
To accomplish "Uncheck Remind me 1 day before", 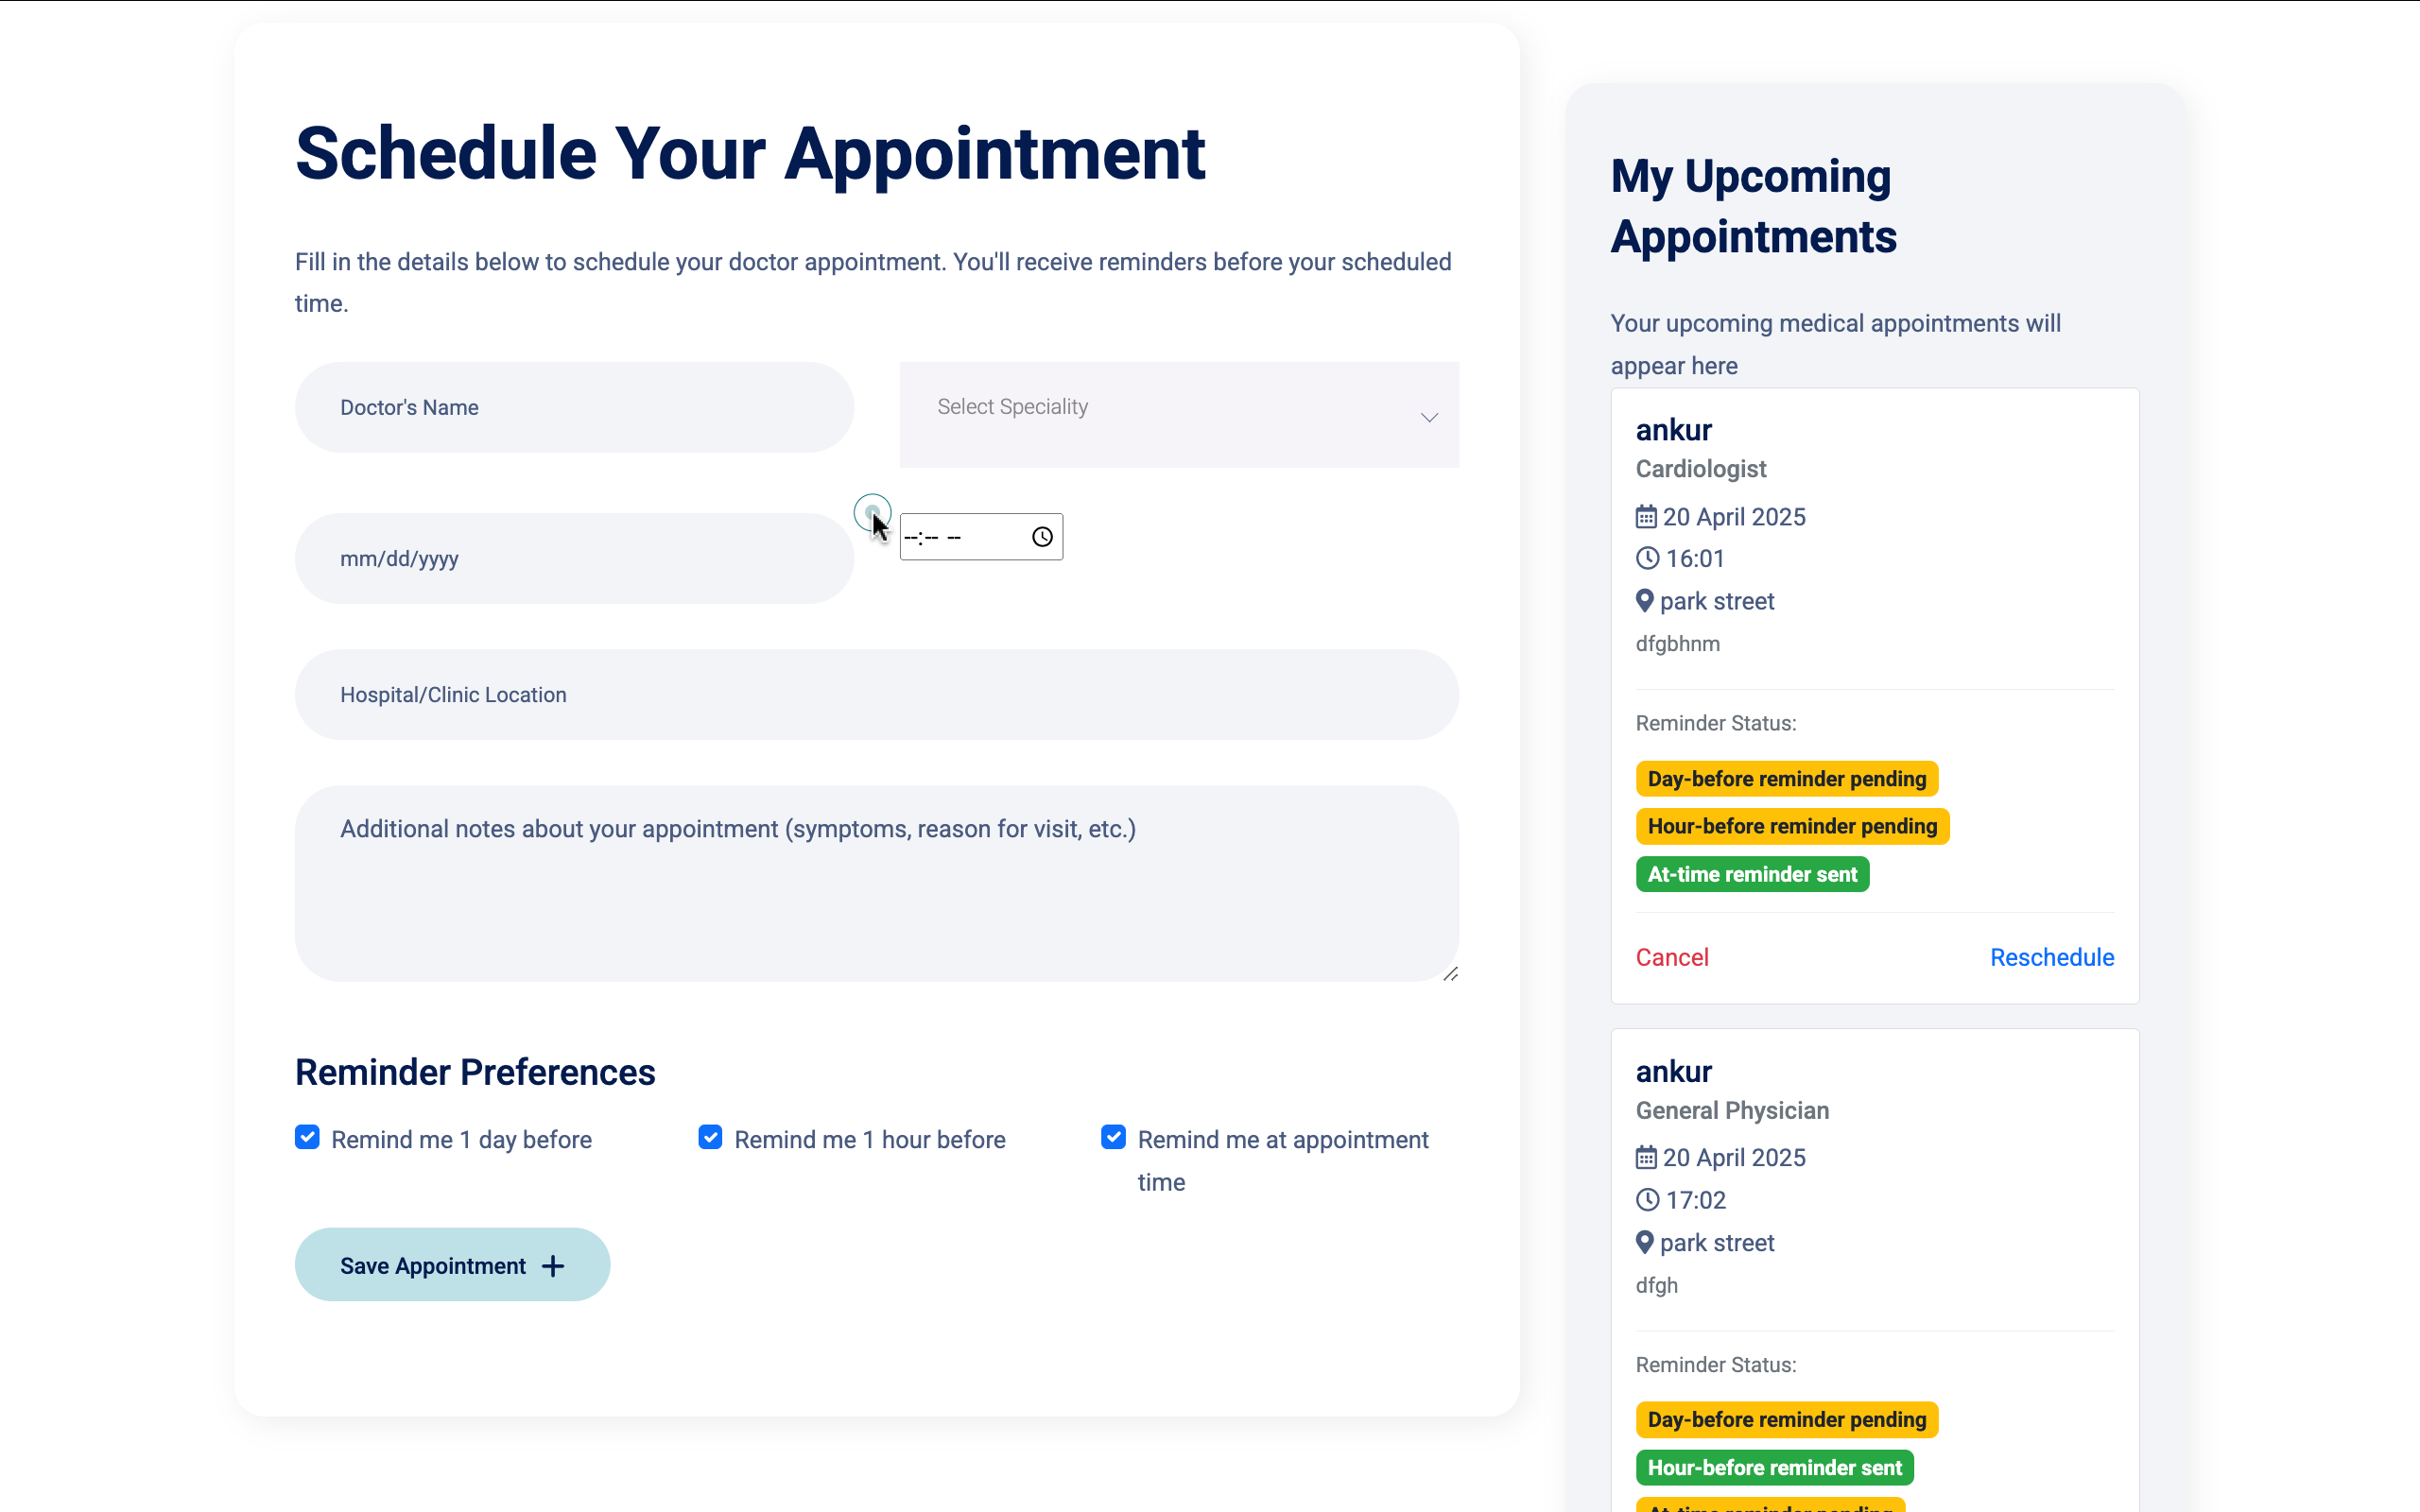I will pos(306,1137).
